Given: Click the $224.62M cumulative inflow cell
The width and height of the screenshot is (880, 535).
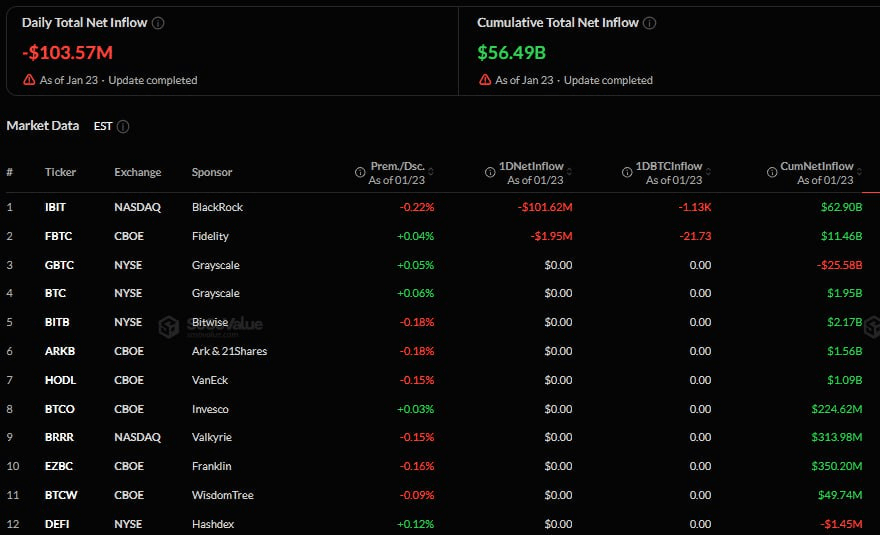Looking at the screenshot, I should point(837,409).
